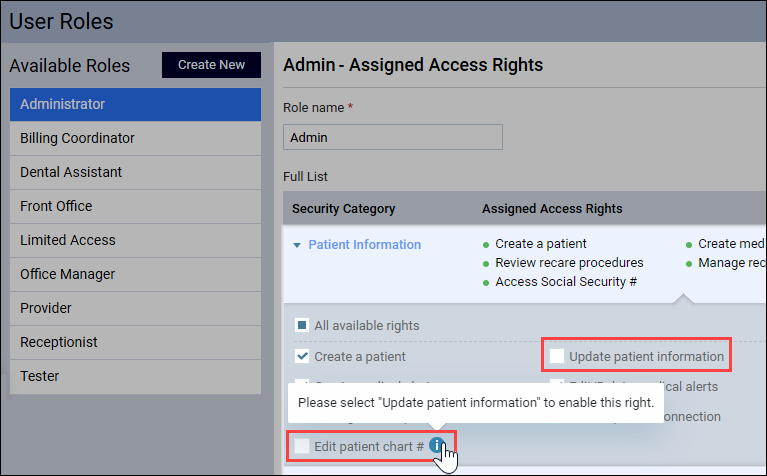Uncheck the Create a patient checkbox
Viewport: 767px width, 476px height.
click(x=302, y=356)
